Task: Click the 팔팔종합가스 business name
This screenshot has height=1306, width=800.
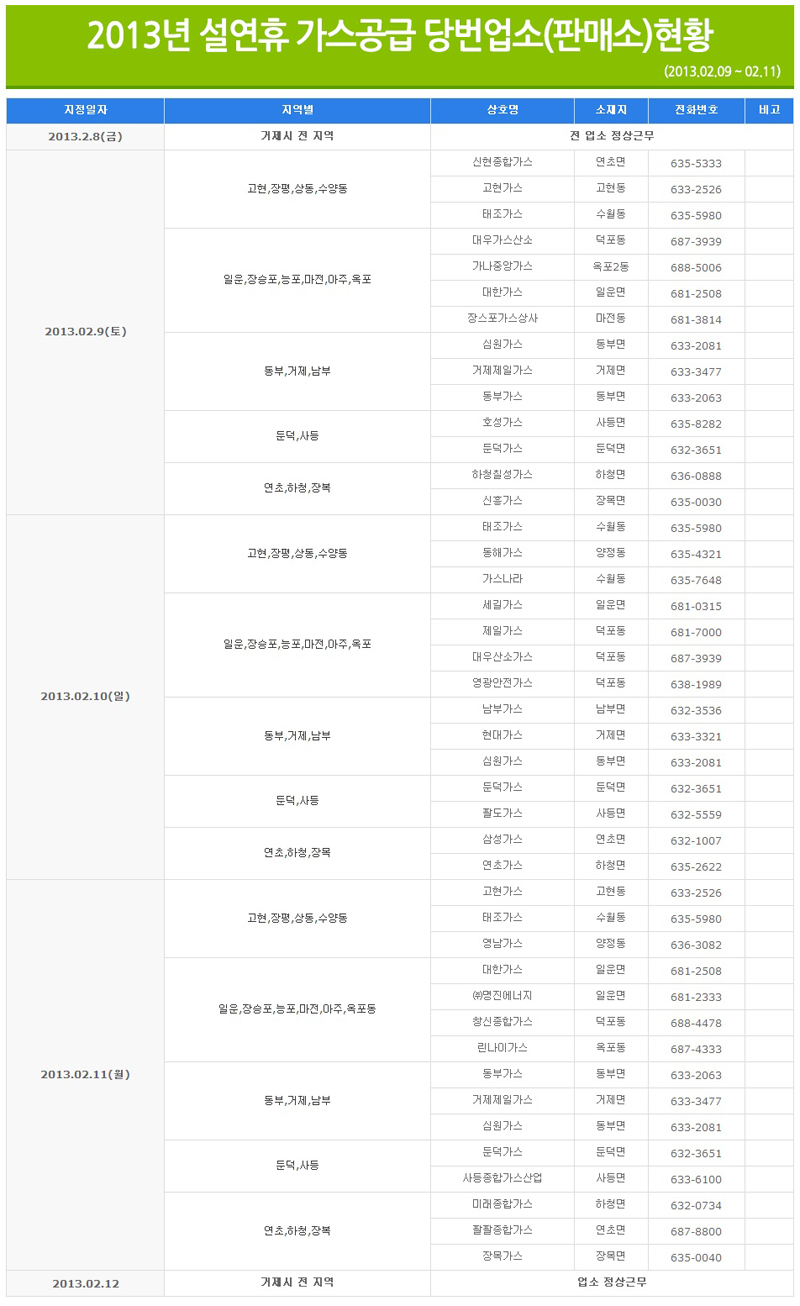Action: tap(502, 1230)
